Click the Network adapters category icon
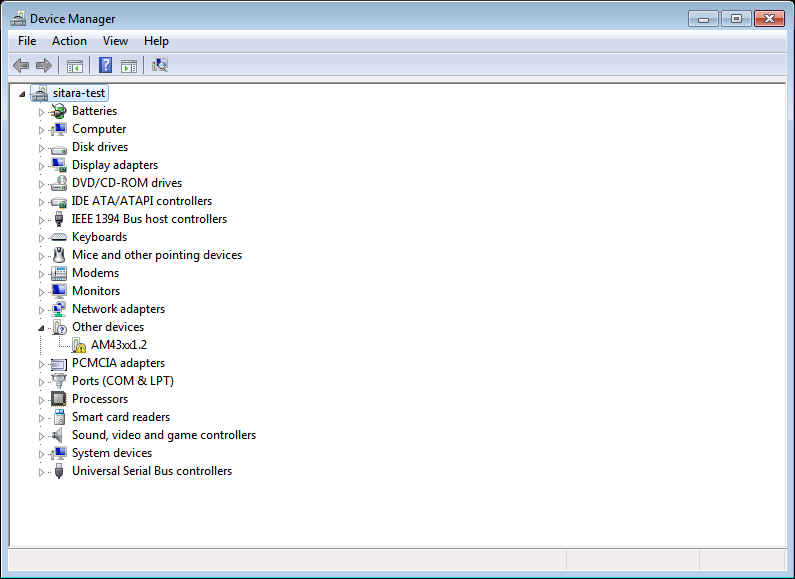The width and height of the screenshot is (795, 579). [x=59, y=309]
